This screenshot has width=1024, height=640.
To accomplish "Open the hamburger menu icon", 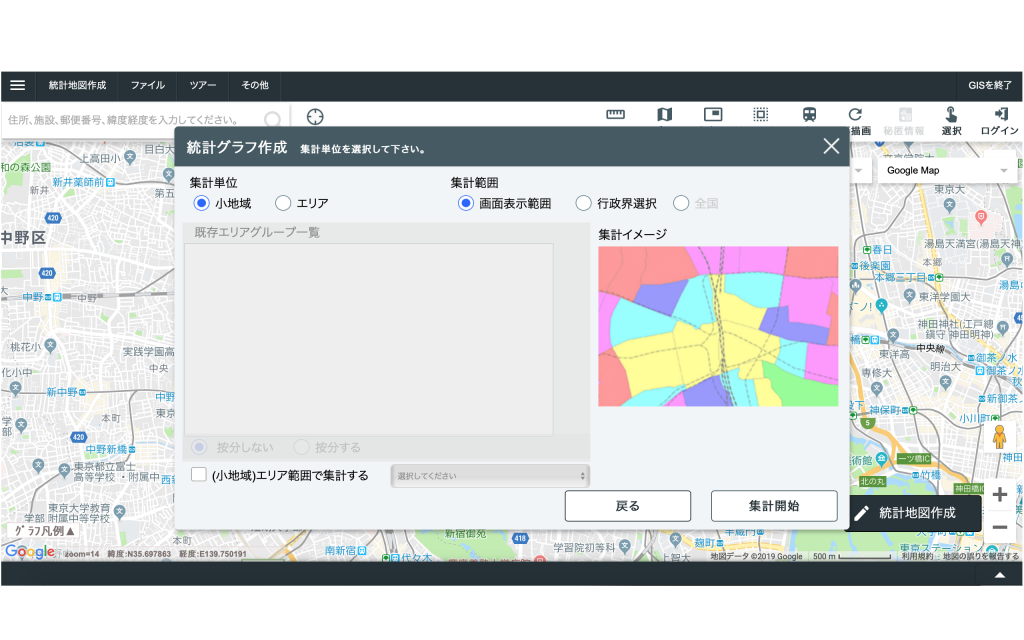I will click(17, 84).
